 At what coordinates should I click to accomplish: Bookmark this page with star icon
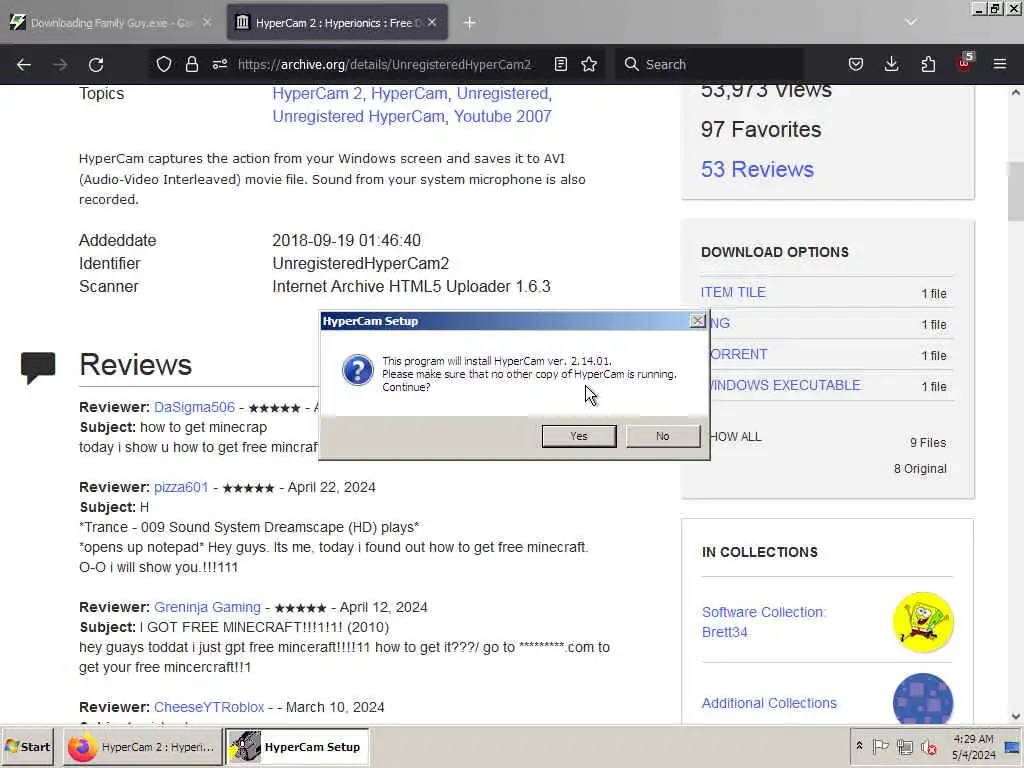(589, 64)
